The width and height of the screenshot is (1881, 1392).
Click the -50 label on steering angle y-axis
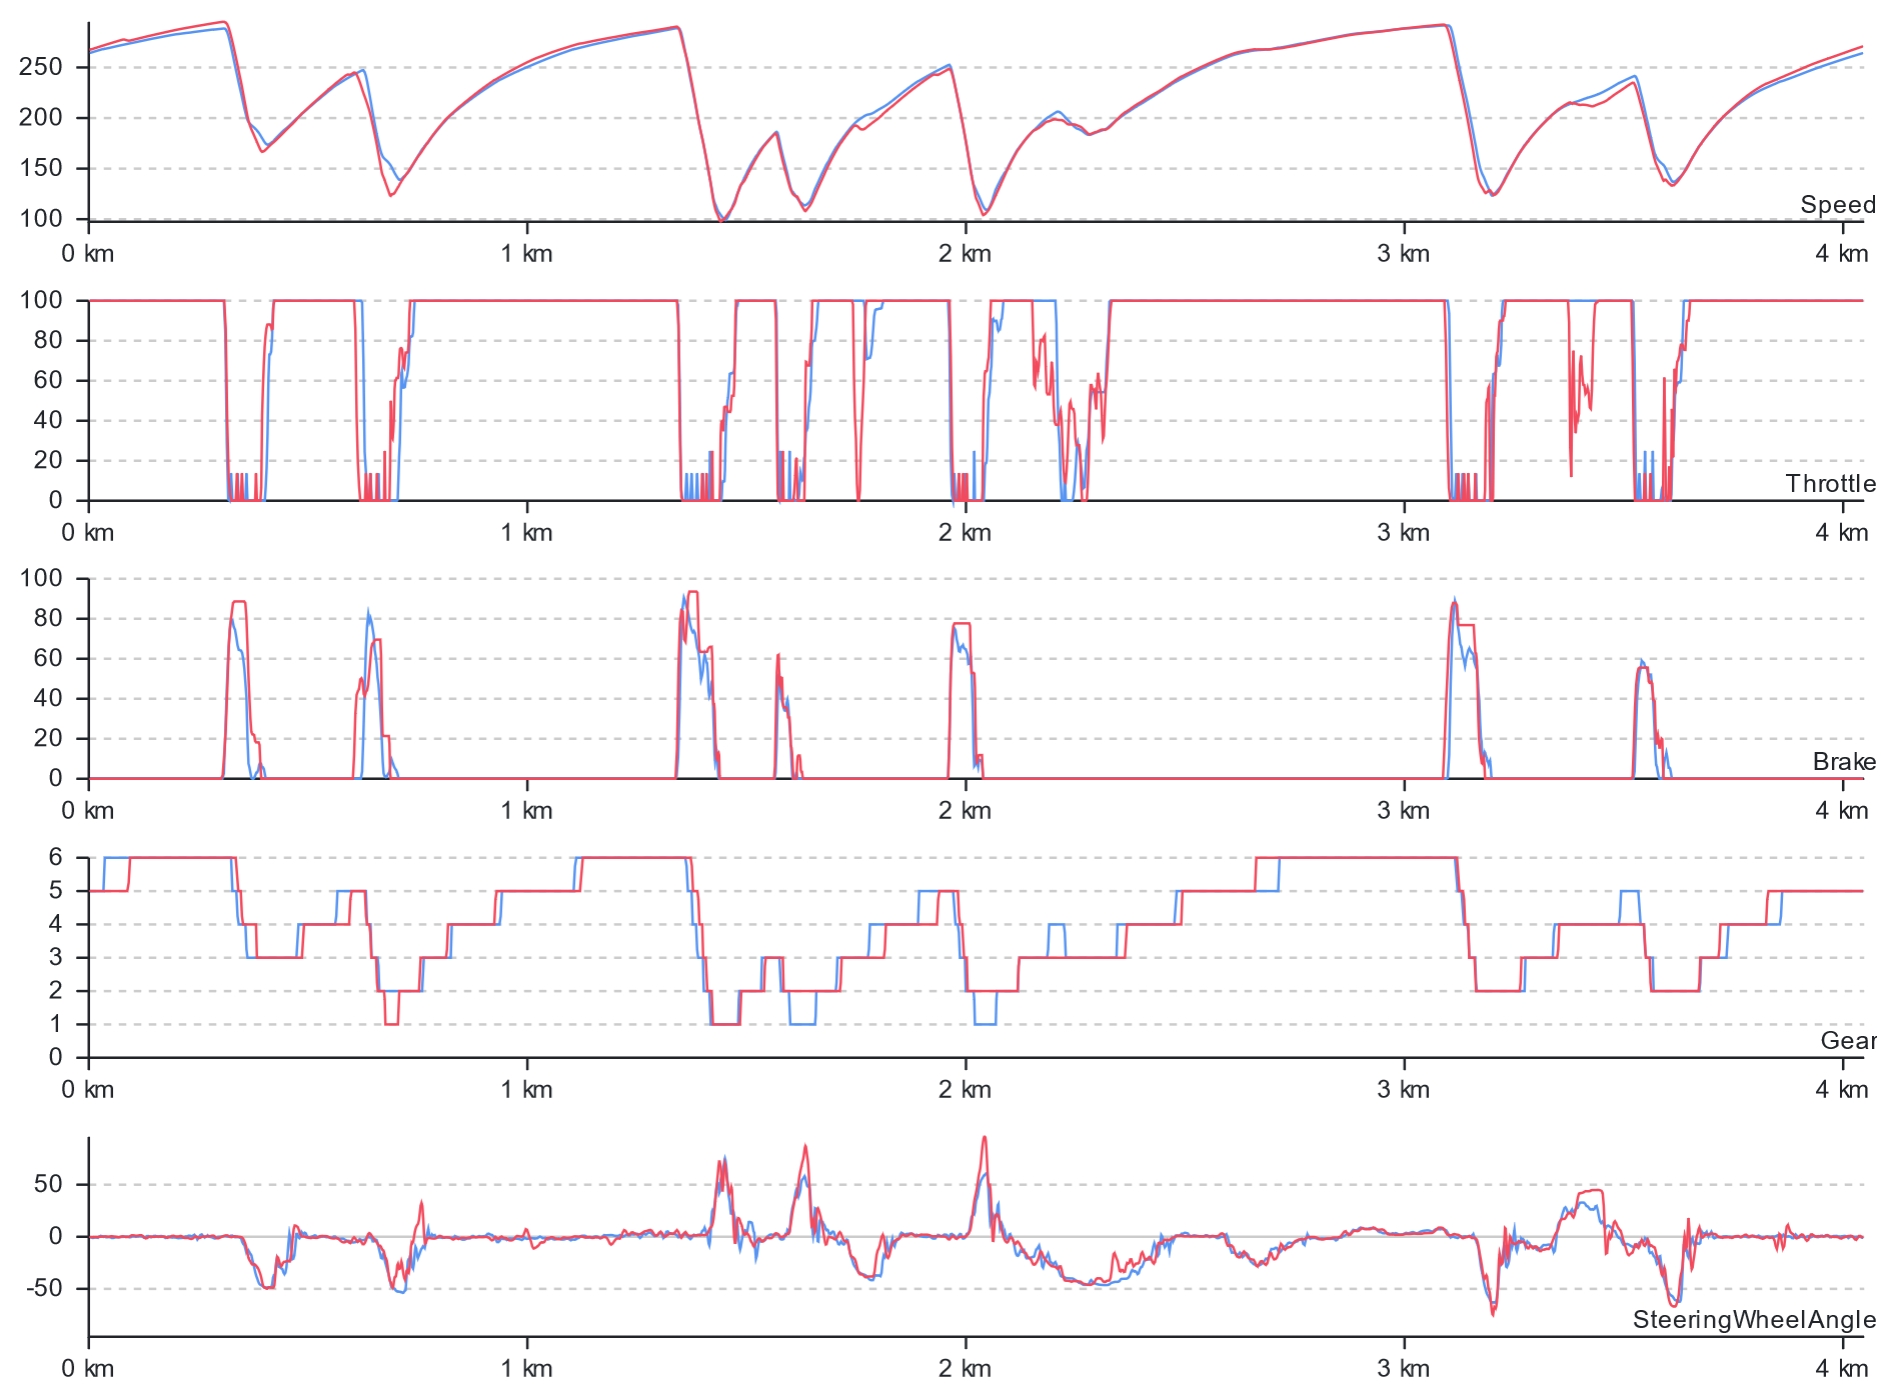(x=42, y=1288)
